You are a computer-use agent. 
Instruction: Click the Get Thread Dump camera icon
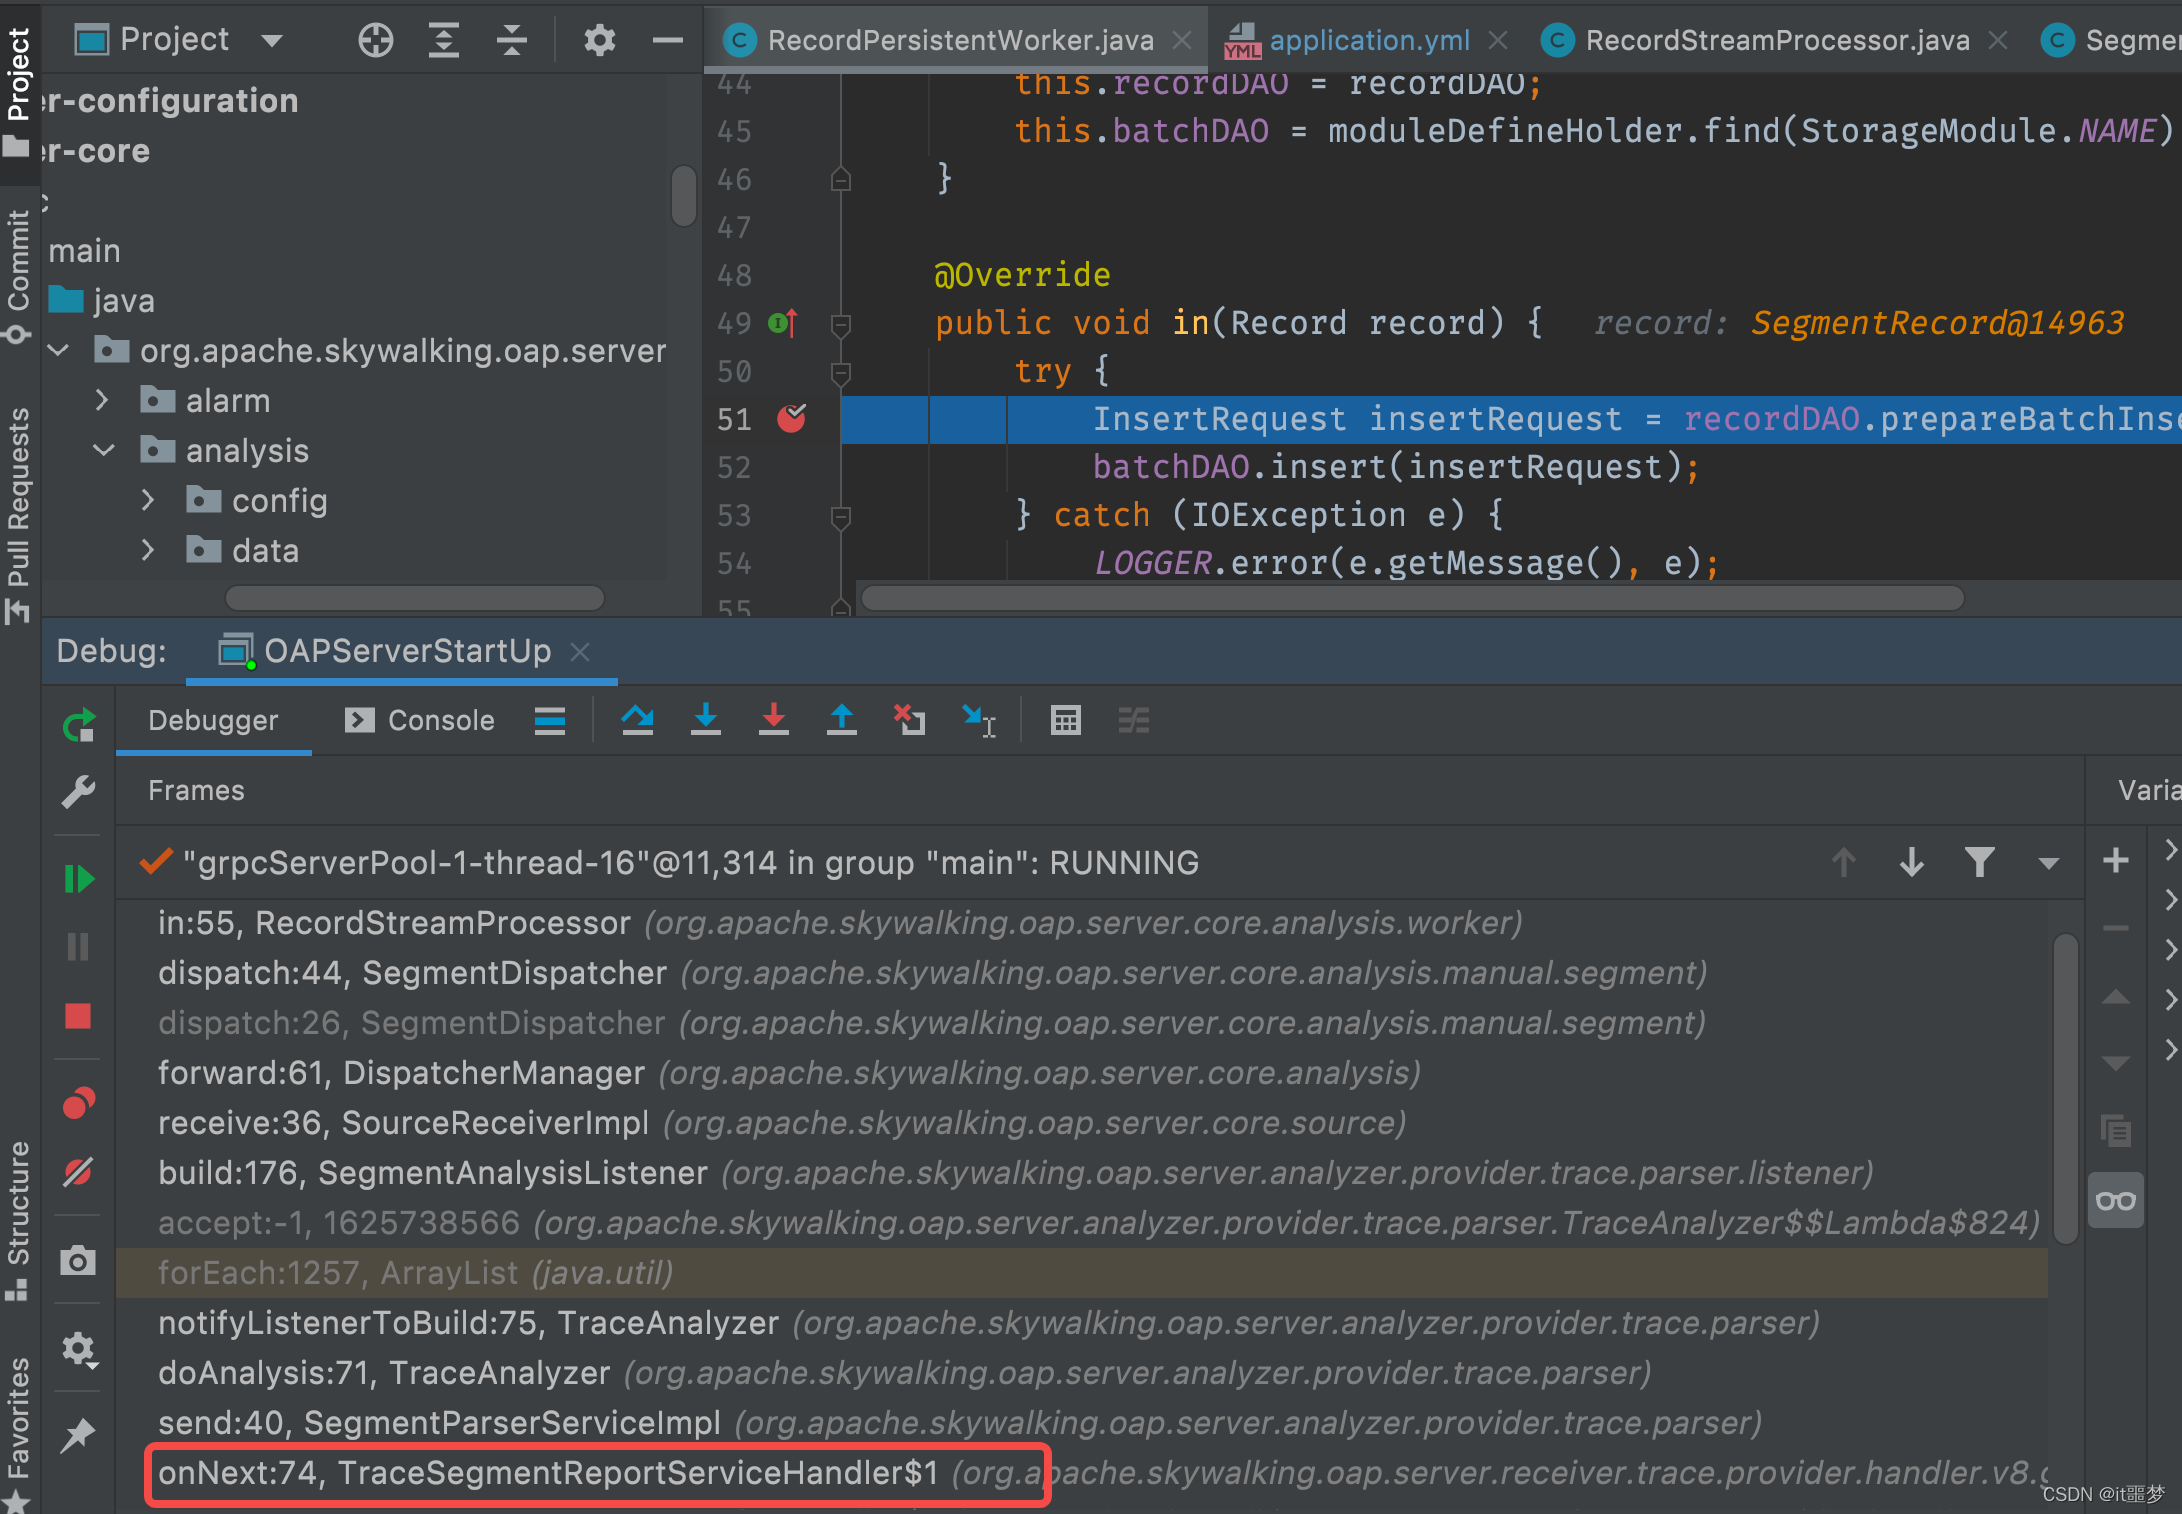point(78,1261)
